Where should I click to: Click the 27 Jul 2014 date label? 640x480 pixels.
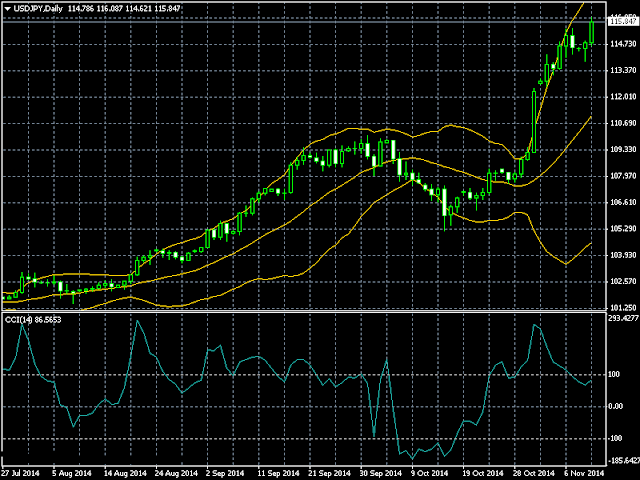[x=21, y=473]
